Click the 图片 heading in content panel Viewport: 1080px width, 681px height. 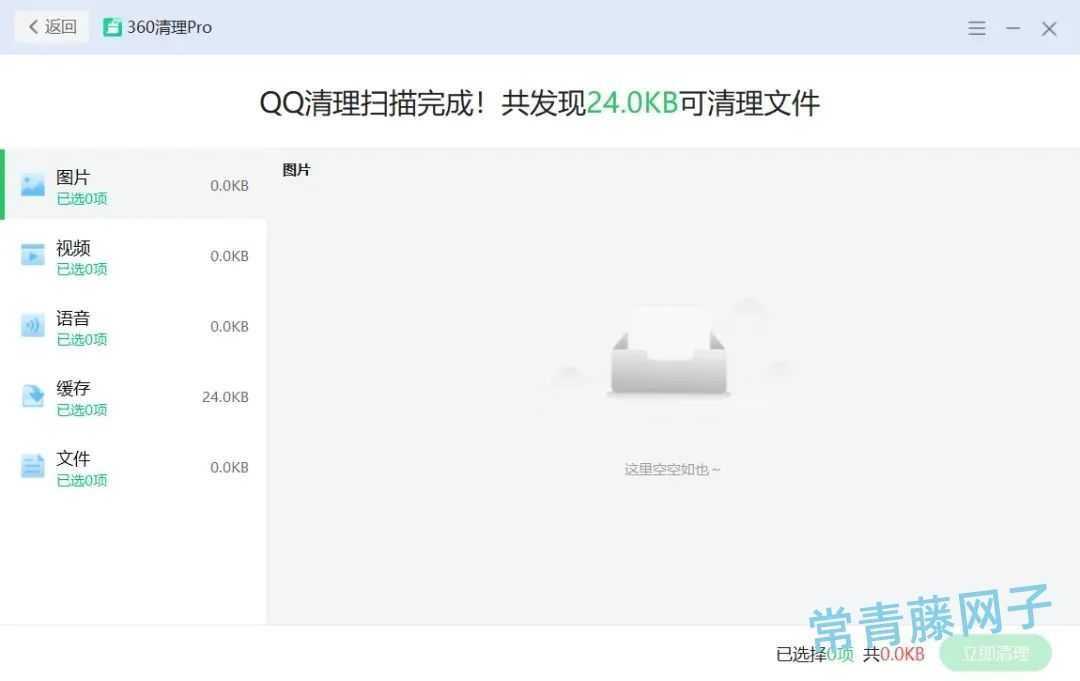point(296,170)
